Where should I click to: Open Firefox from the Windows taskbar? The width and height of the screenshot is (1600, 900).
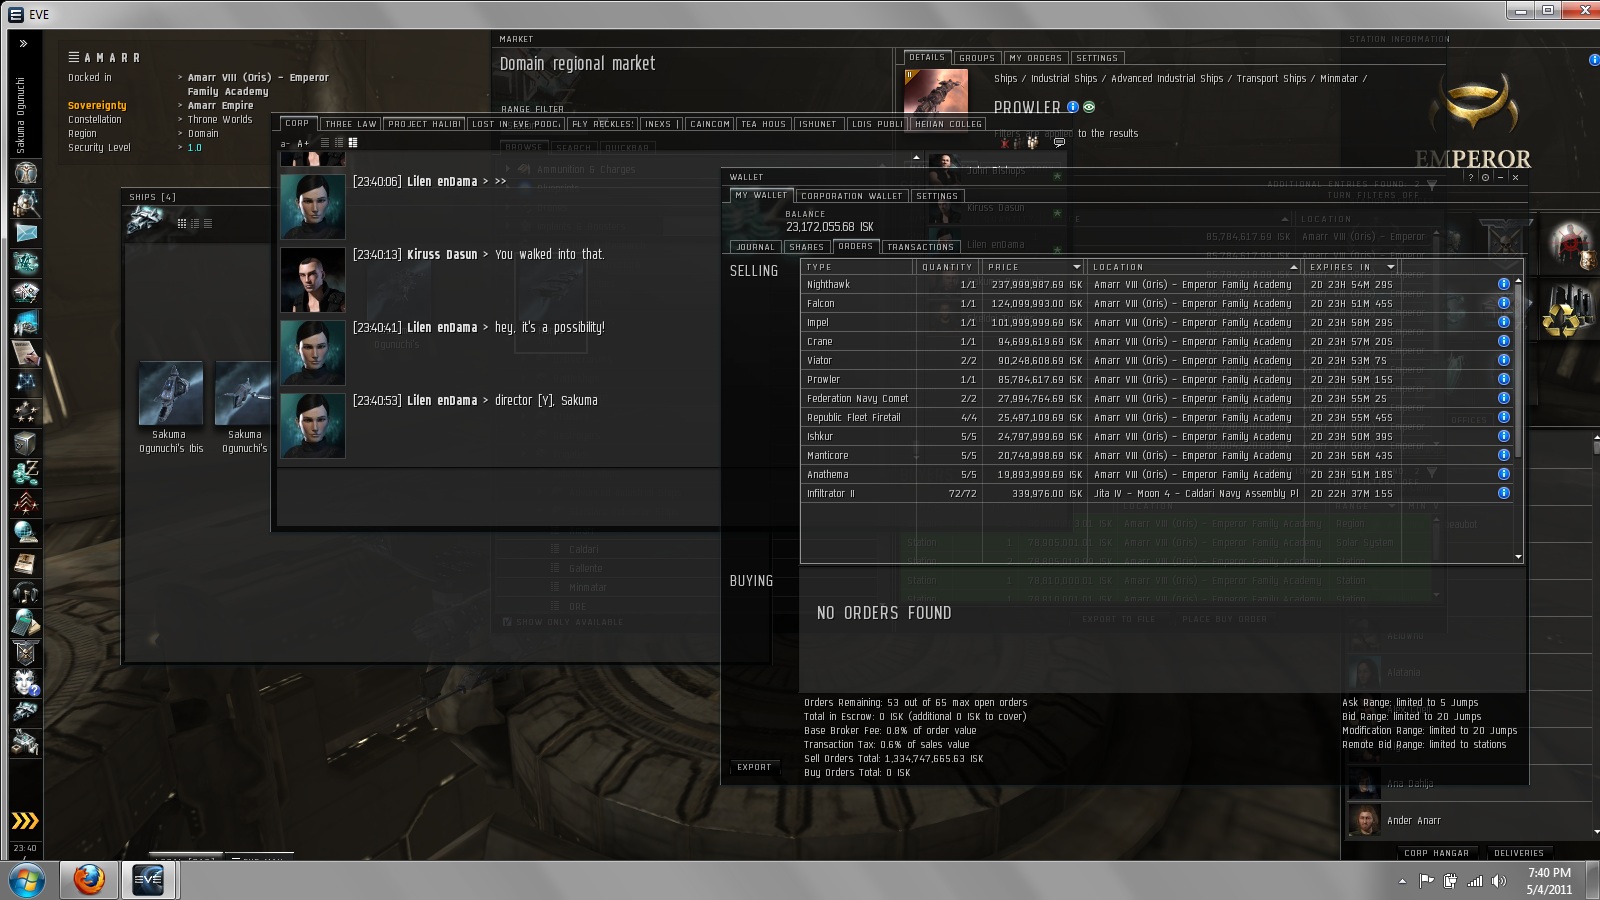[89, 880]
